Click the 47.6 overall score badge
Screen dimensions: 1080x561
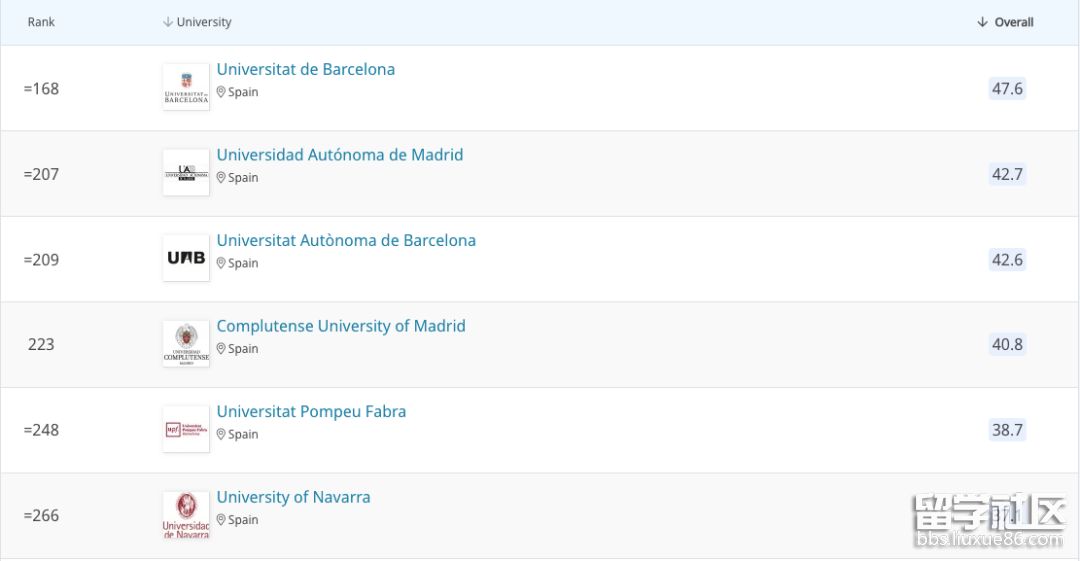point(1007,89)
